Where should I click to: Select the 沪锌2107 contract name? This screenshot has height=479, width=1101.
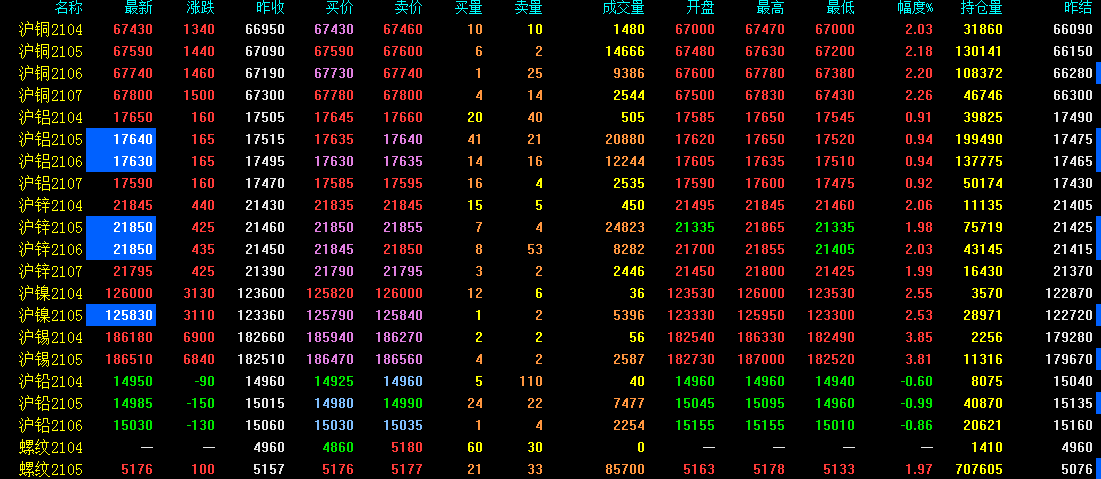[x=51, y=271]
